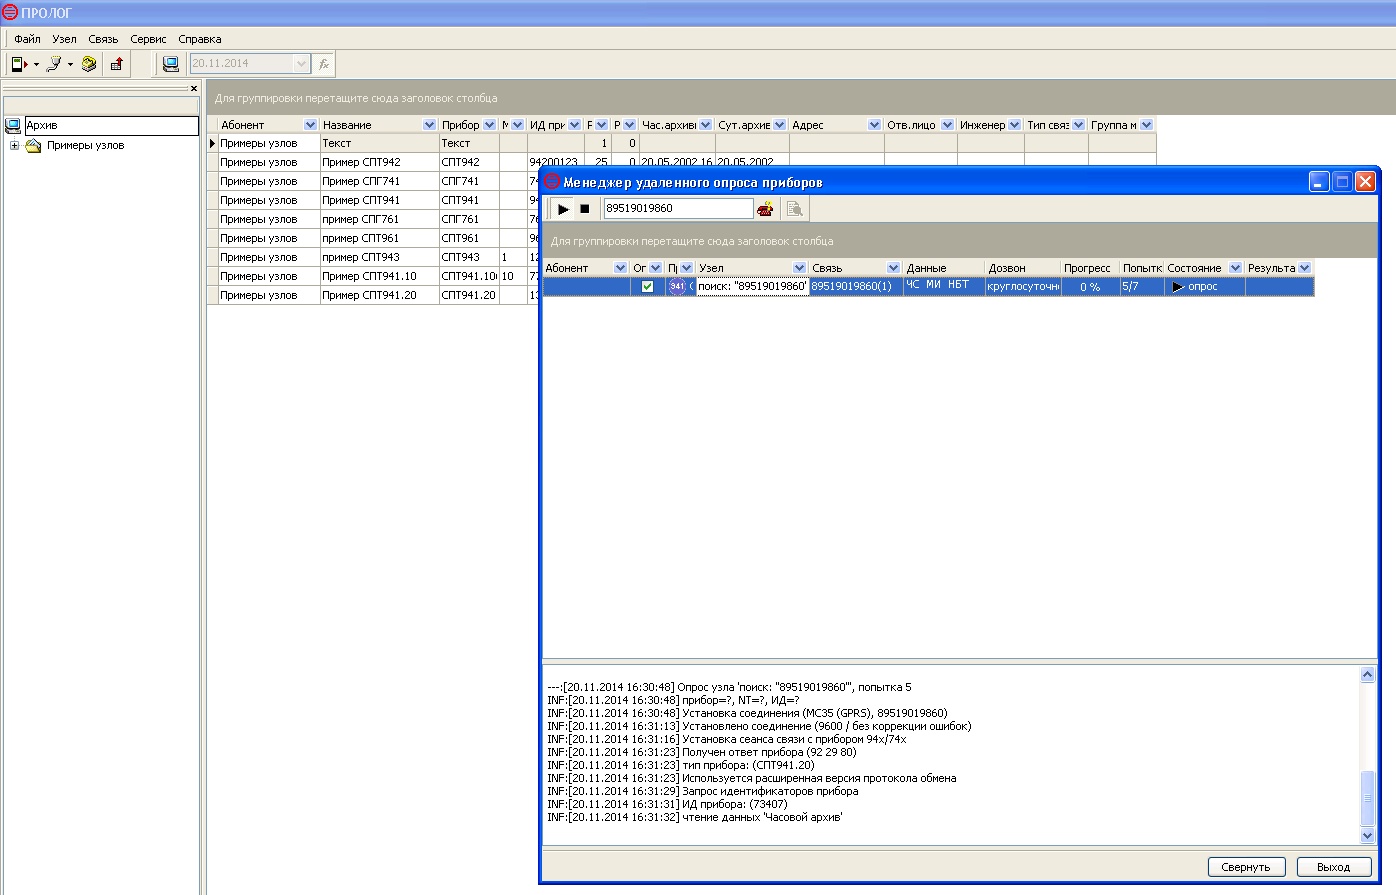Click the folder icon of Примеры узлов
This screenshot has width=1396, height=895.
click(33, 146)
